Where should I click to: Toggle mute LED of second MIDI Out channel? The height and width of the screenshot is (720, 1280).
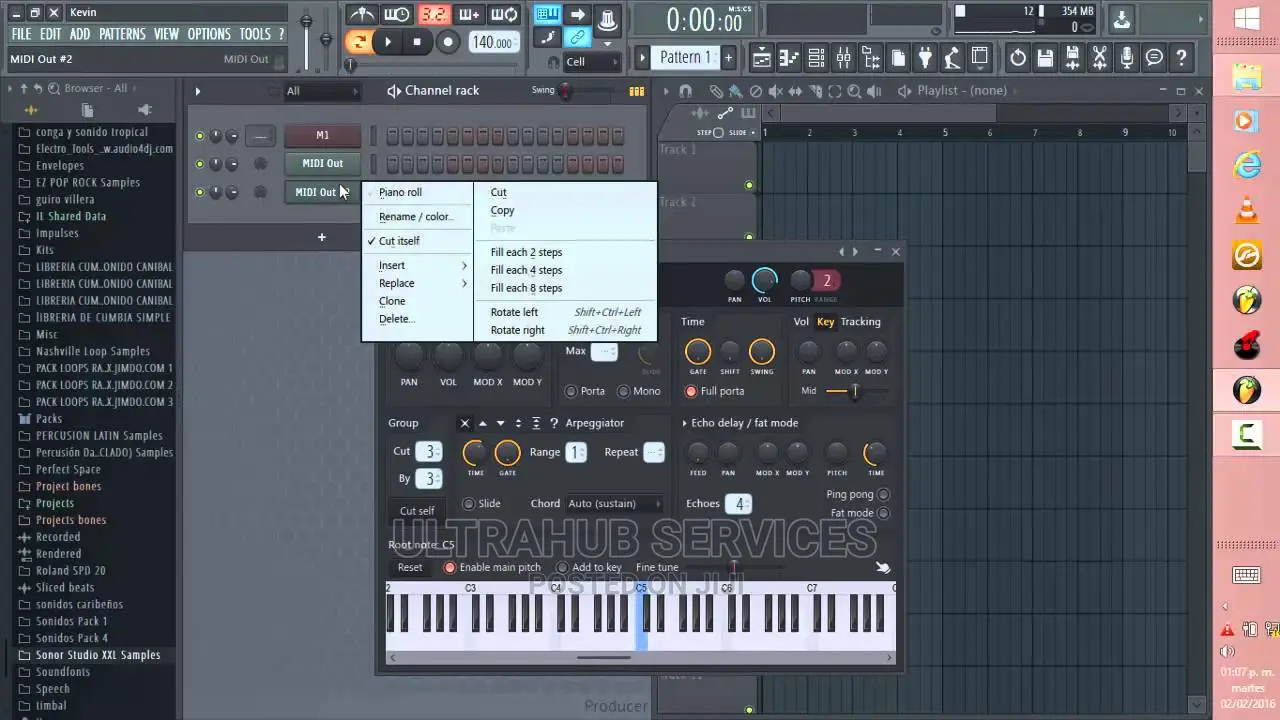coord(200,192)
